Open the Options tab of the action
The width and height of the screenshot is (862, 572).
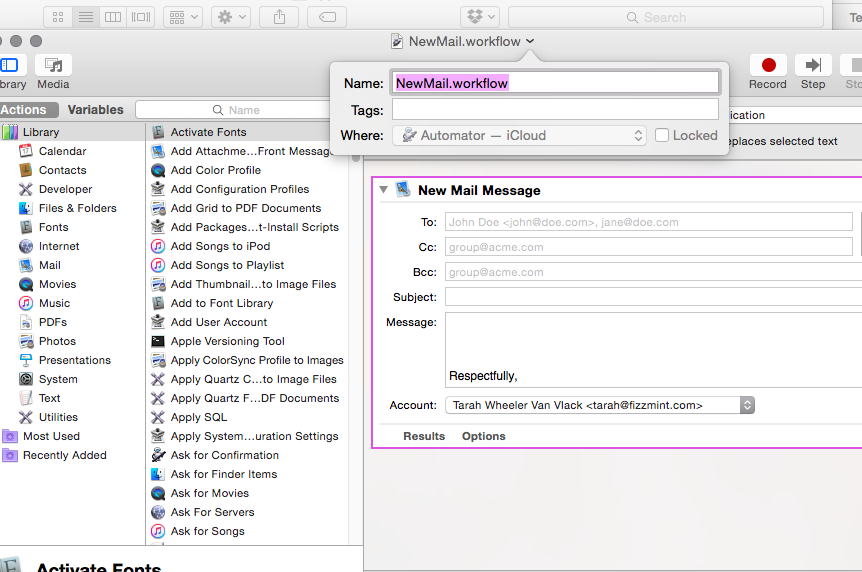point(484,436)
